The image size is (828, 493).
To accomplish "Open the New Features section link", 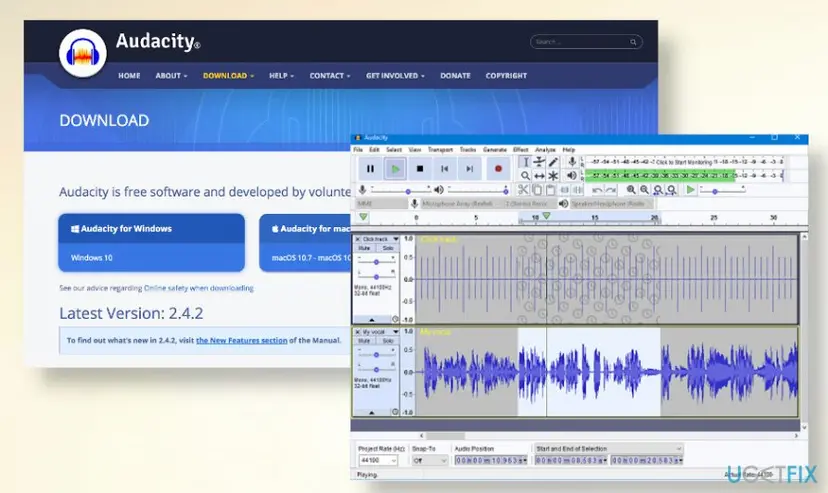I will point(242,340).
